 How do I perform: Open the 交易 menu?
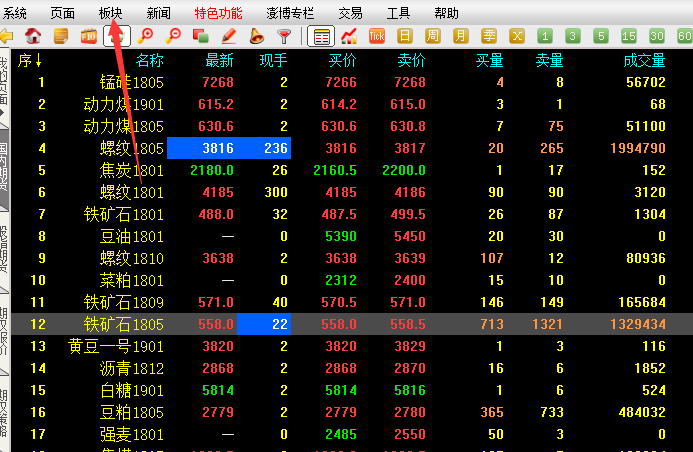[351, 13]
